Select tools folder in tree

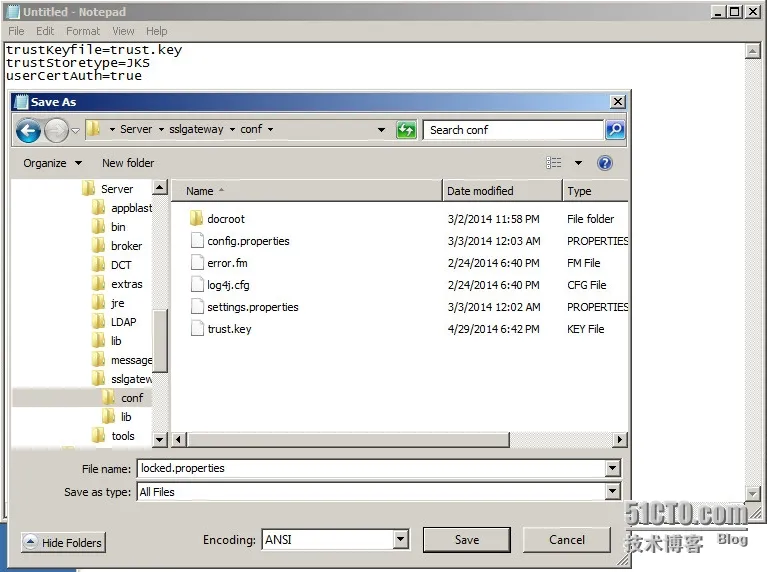pos(113,436)
